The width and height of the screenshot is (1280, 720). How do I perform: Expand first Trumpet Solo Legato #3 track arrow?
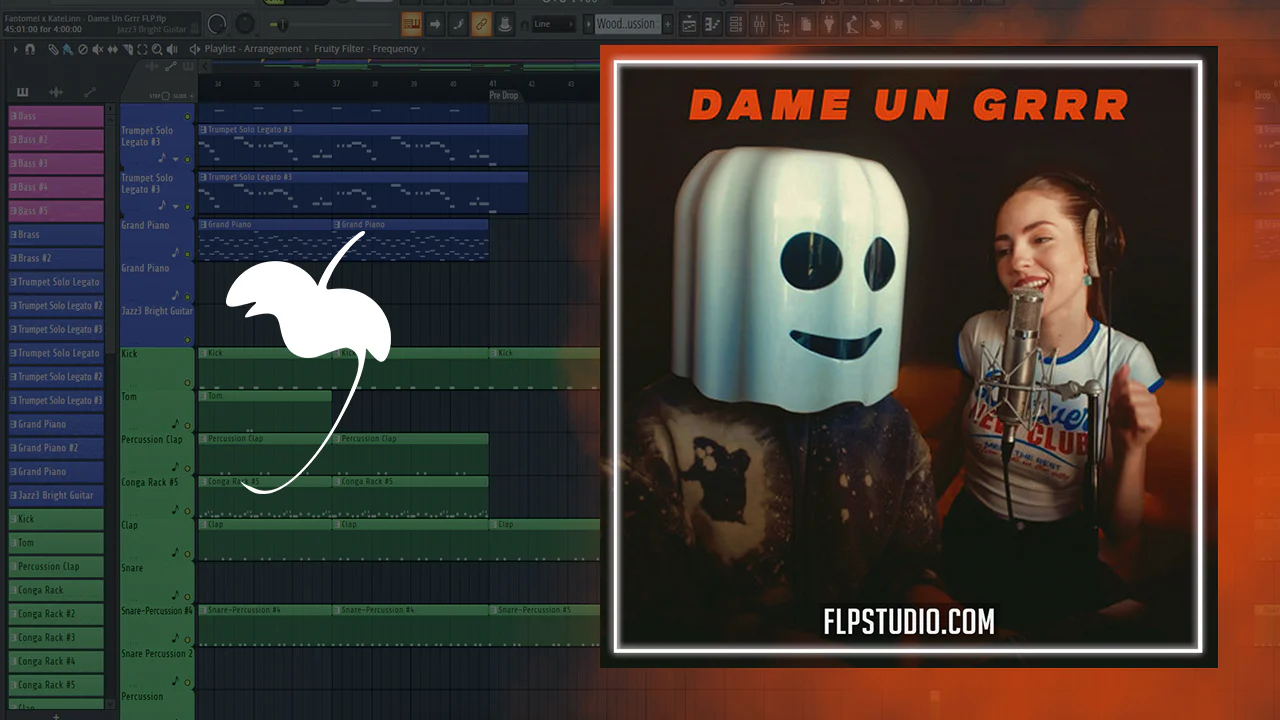click(x=175, y=159)
